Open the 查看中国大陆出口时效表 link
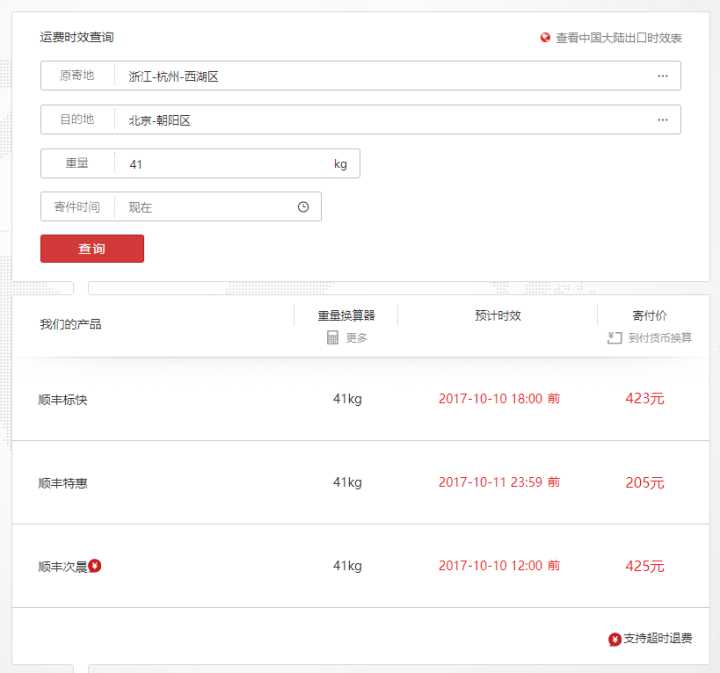This screenshot has height=673, width=720. (619, 38)
